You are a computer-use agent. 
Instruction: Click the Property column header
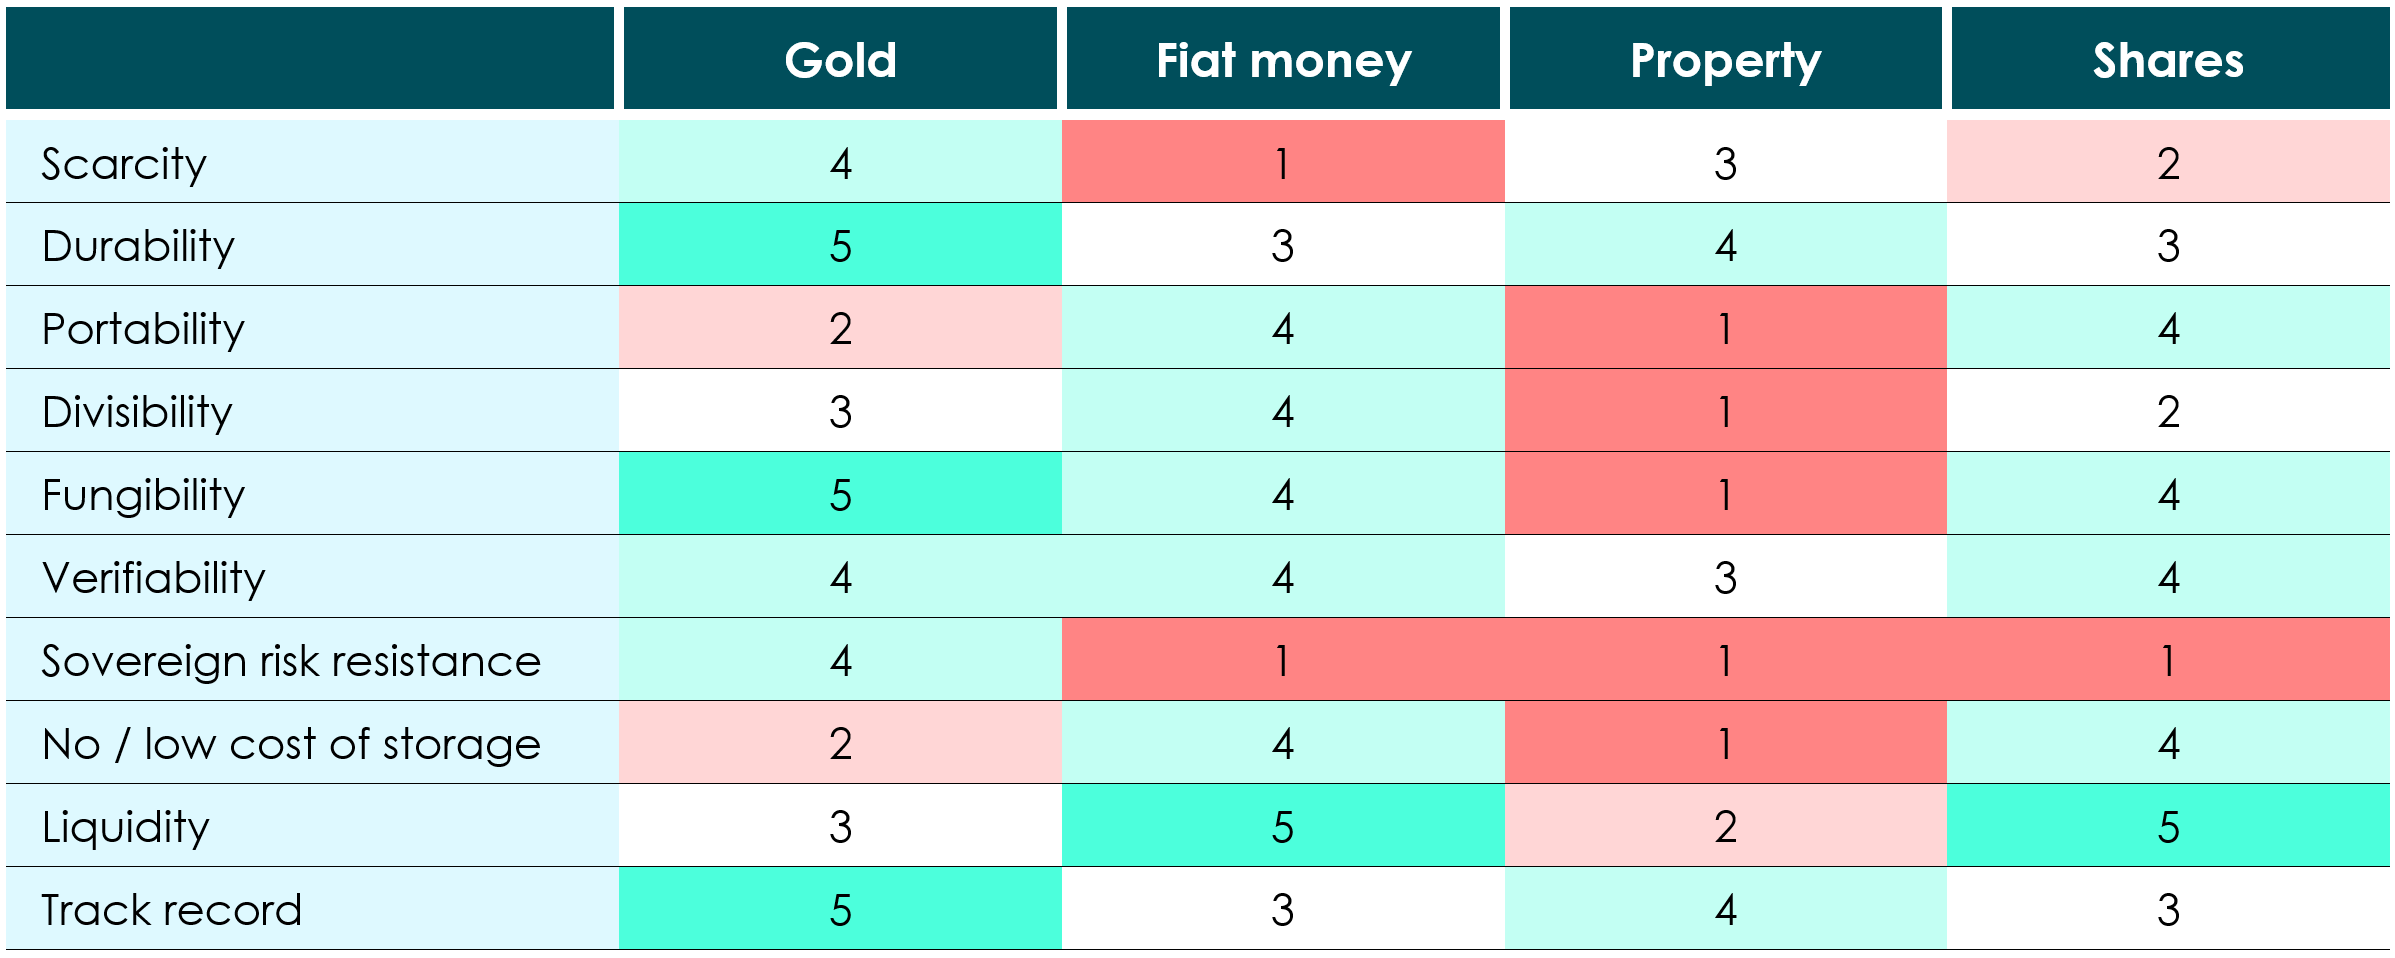pos(1725,60)
